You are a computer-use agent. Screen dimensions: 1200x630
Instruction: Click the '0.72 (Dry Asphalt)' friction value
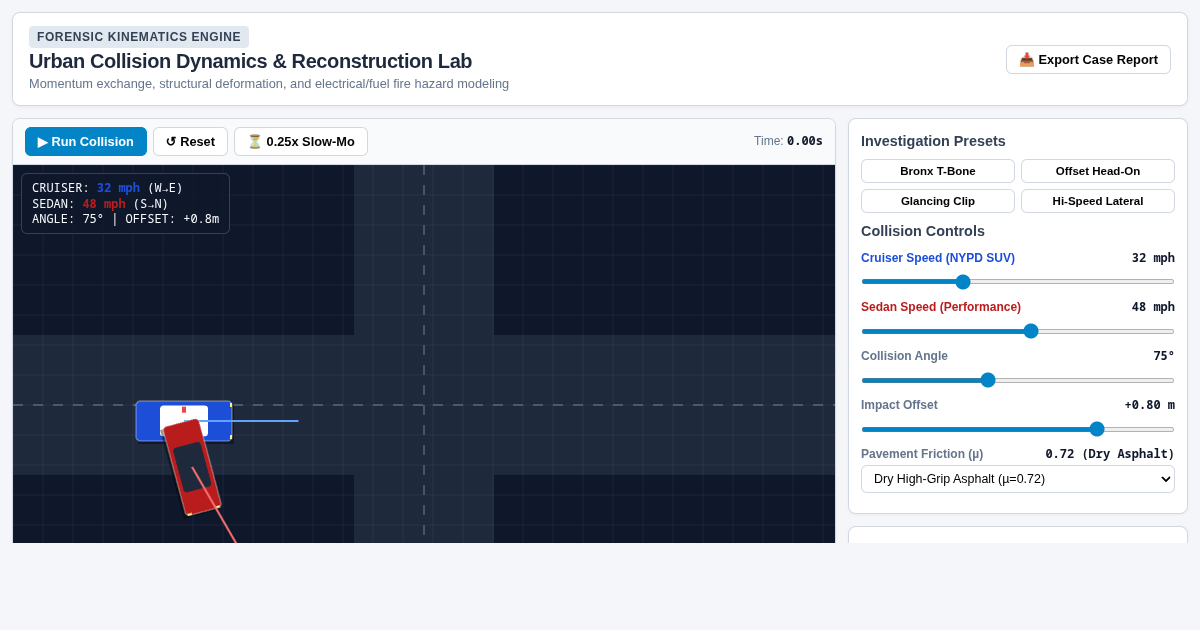click(x=1110, y=454)
